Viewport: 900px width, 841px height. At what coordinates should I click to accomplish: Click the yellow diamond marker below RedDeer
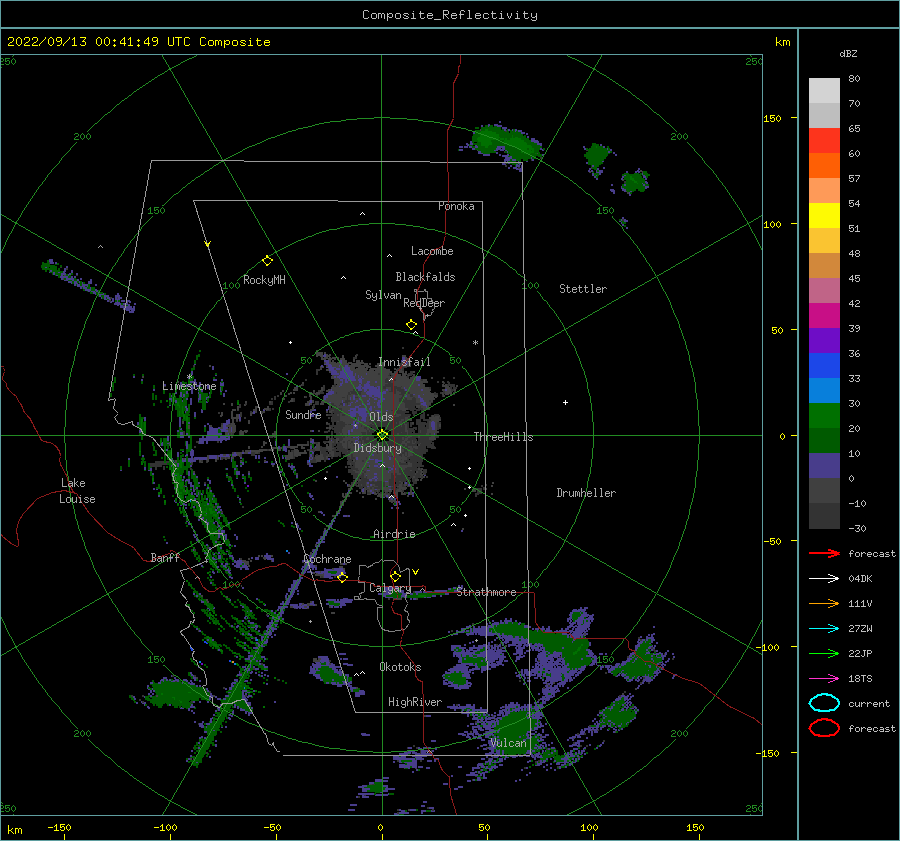411,325
